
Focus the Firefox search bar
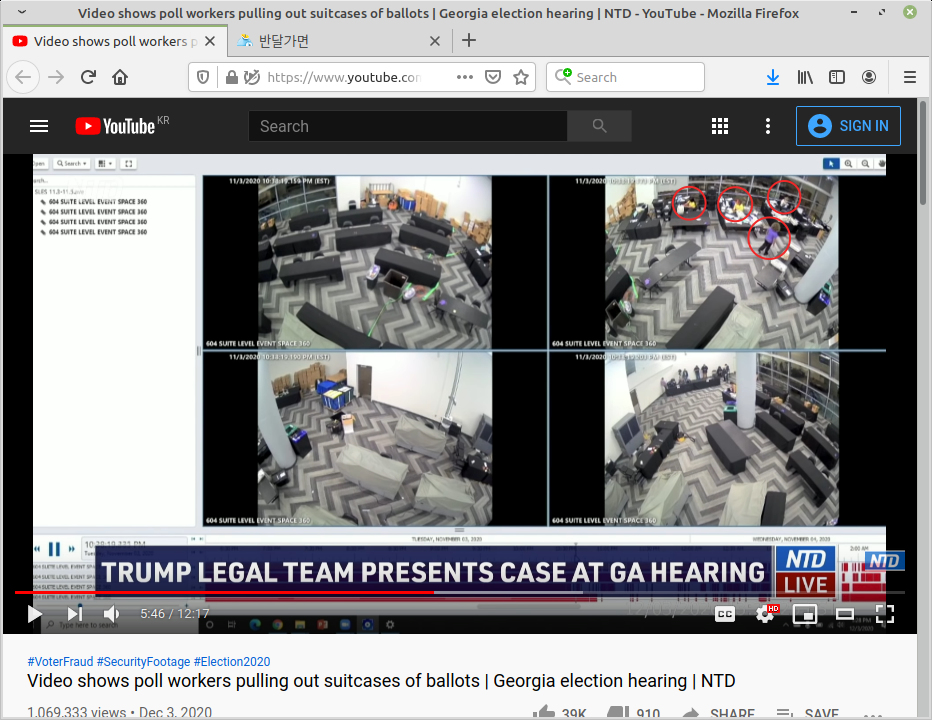625,77
